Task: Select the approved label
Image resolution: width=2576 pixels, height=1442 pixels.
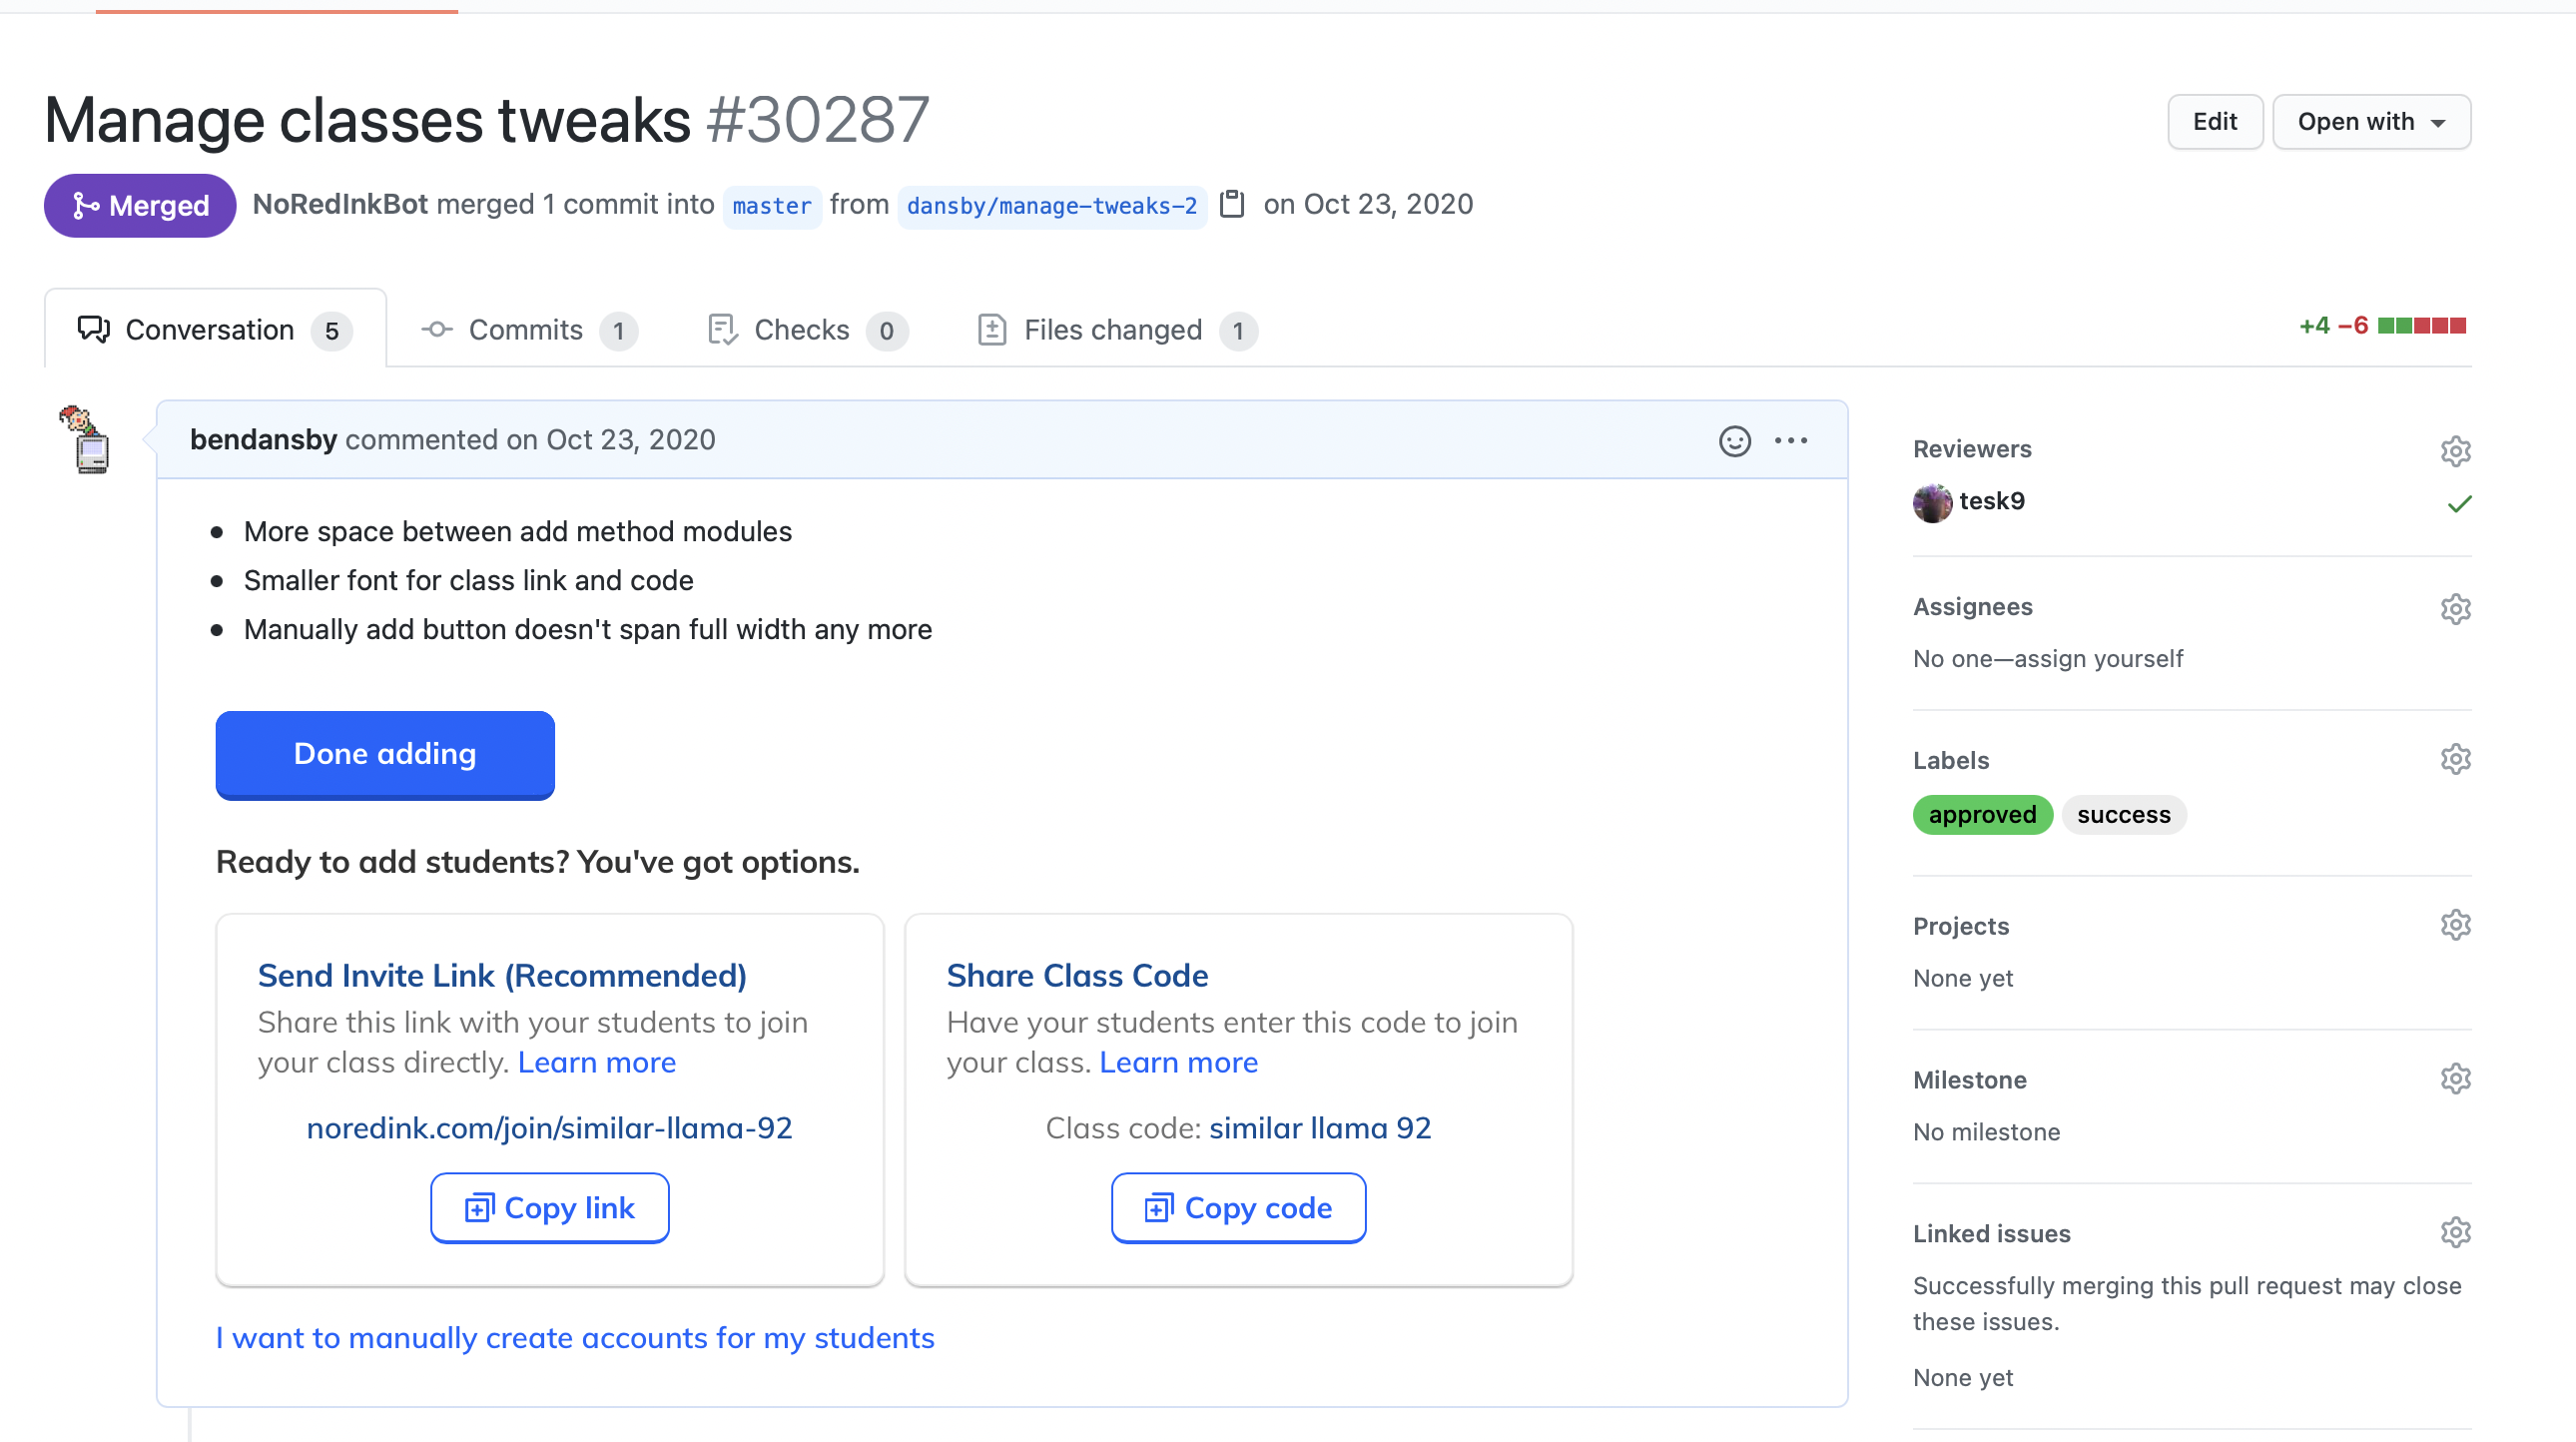Action: (x=1981, y=815)
